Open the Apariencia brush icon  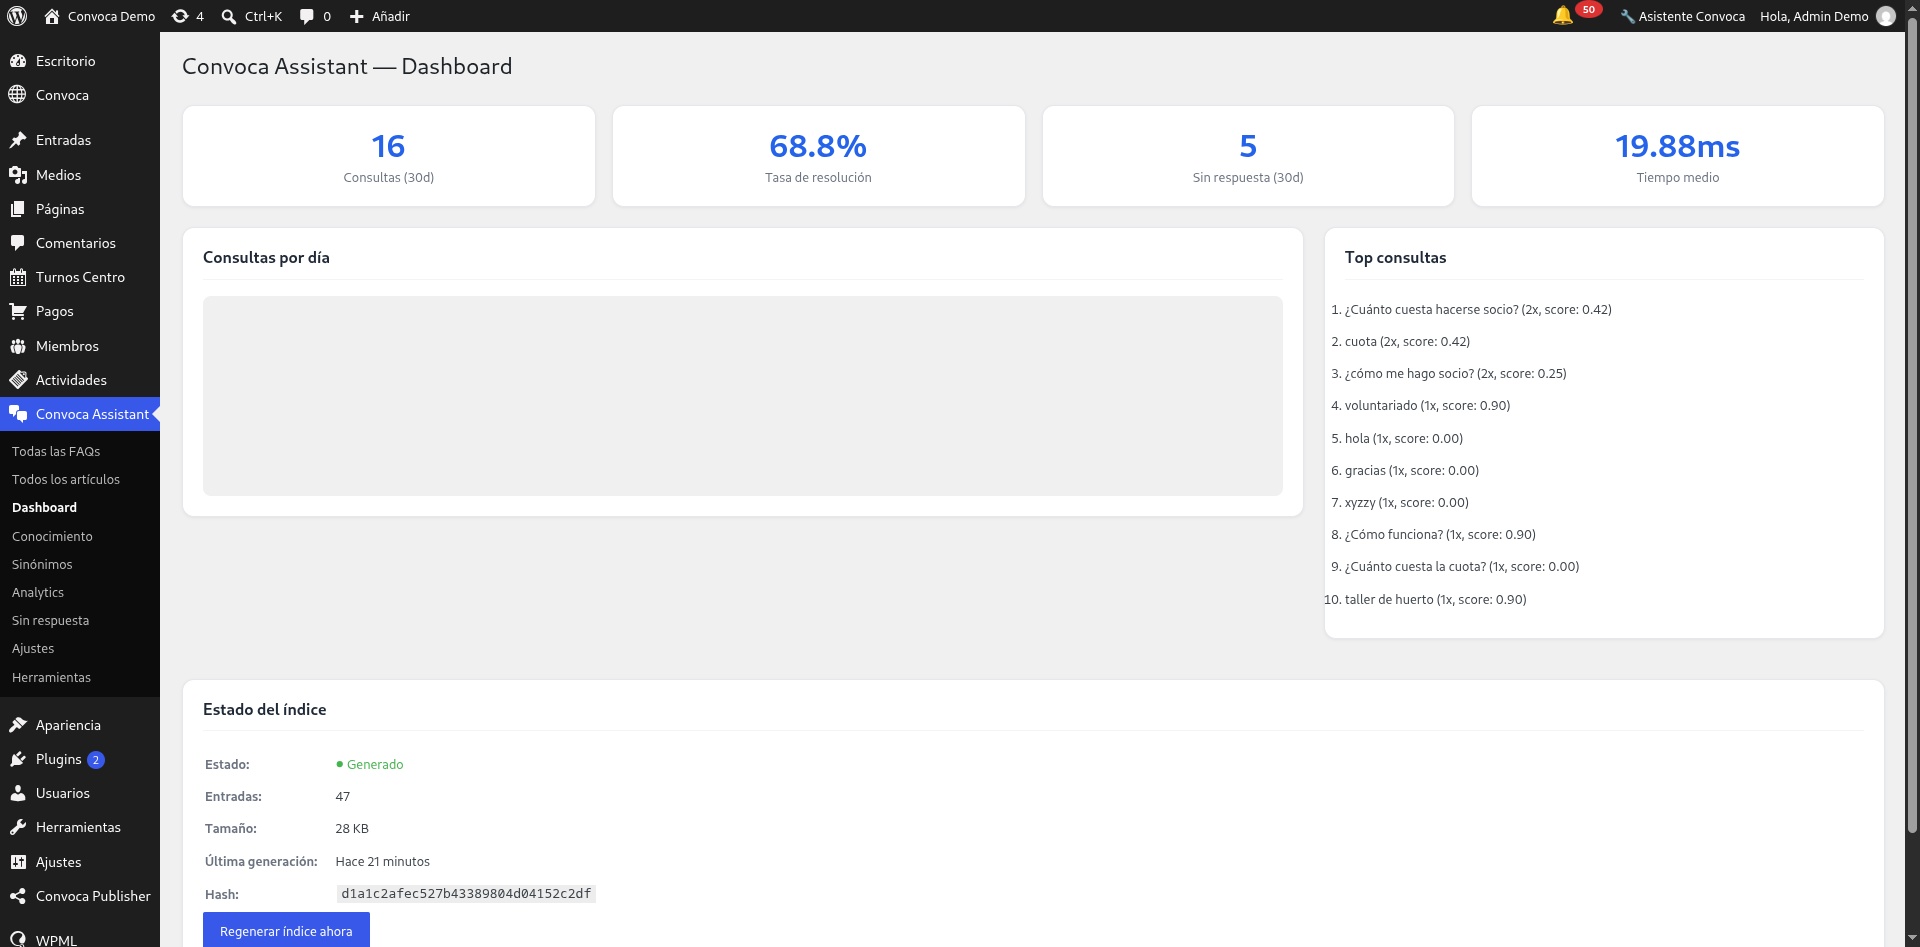(x=18, y=725)
